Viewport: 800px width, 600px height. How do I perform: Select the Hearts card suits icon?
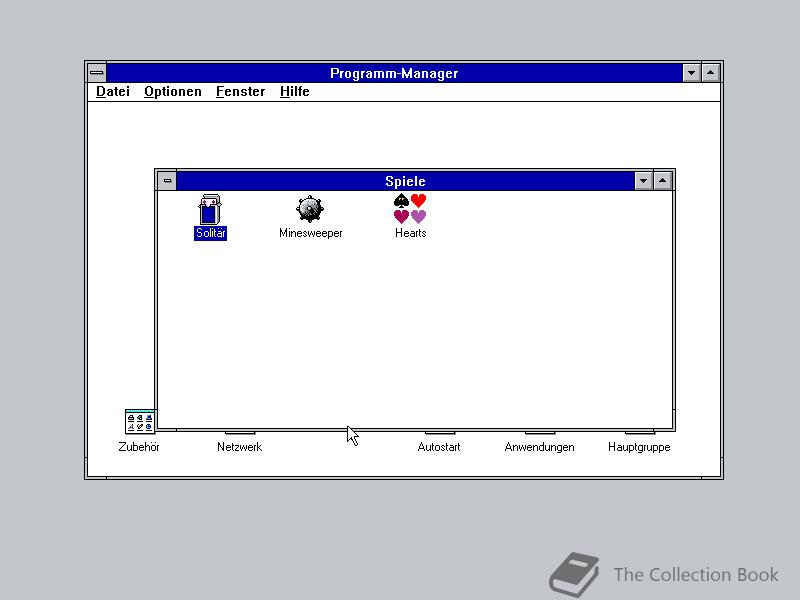(x=410, y=209)
